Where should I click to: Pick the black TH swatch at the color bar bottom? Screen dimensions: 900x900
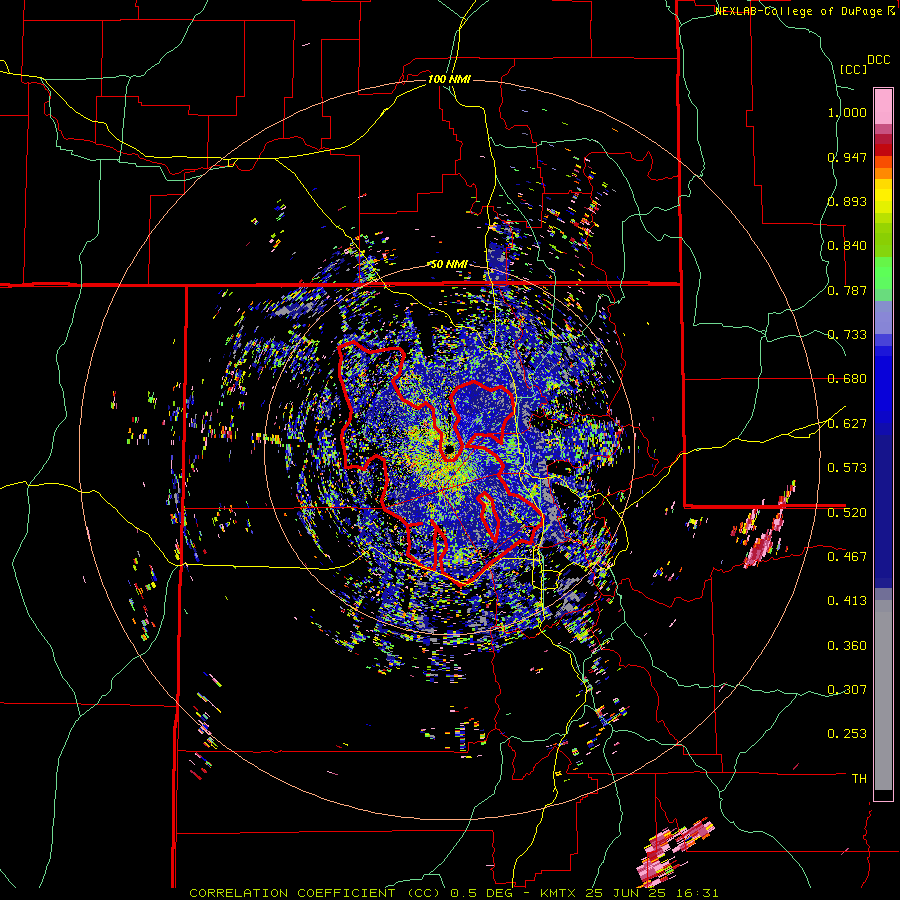(x=883, y=794)
